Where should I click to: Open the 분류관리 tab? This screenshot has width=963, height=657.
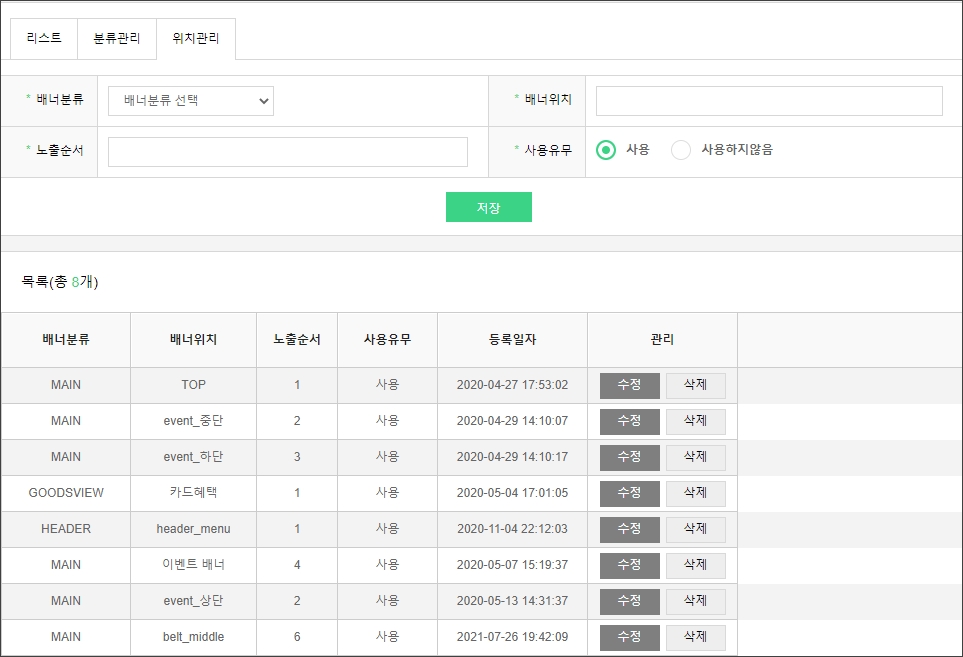[117, 39]
